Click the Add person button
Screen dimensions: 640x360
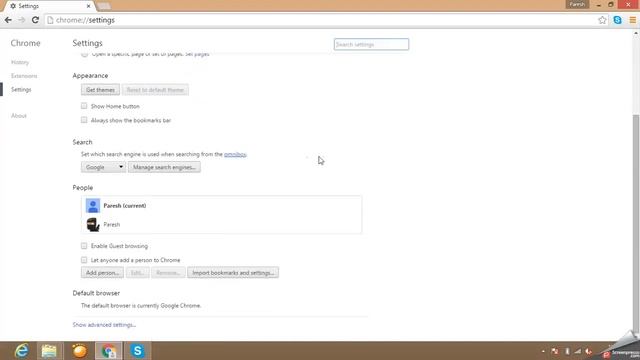coord(102,273)
